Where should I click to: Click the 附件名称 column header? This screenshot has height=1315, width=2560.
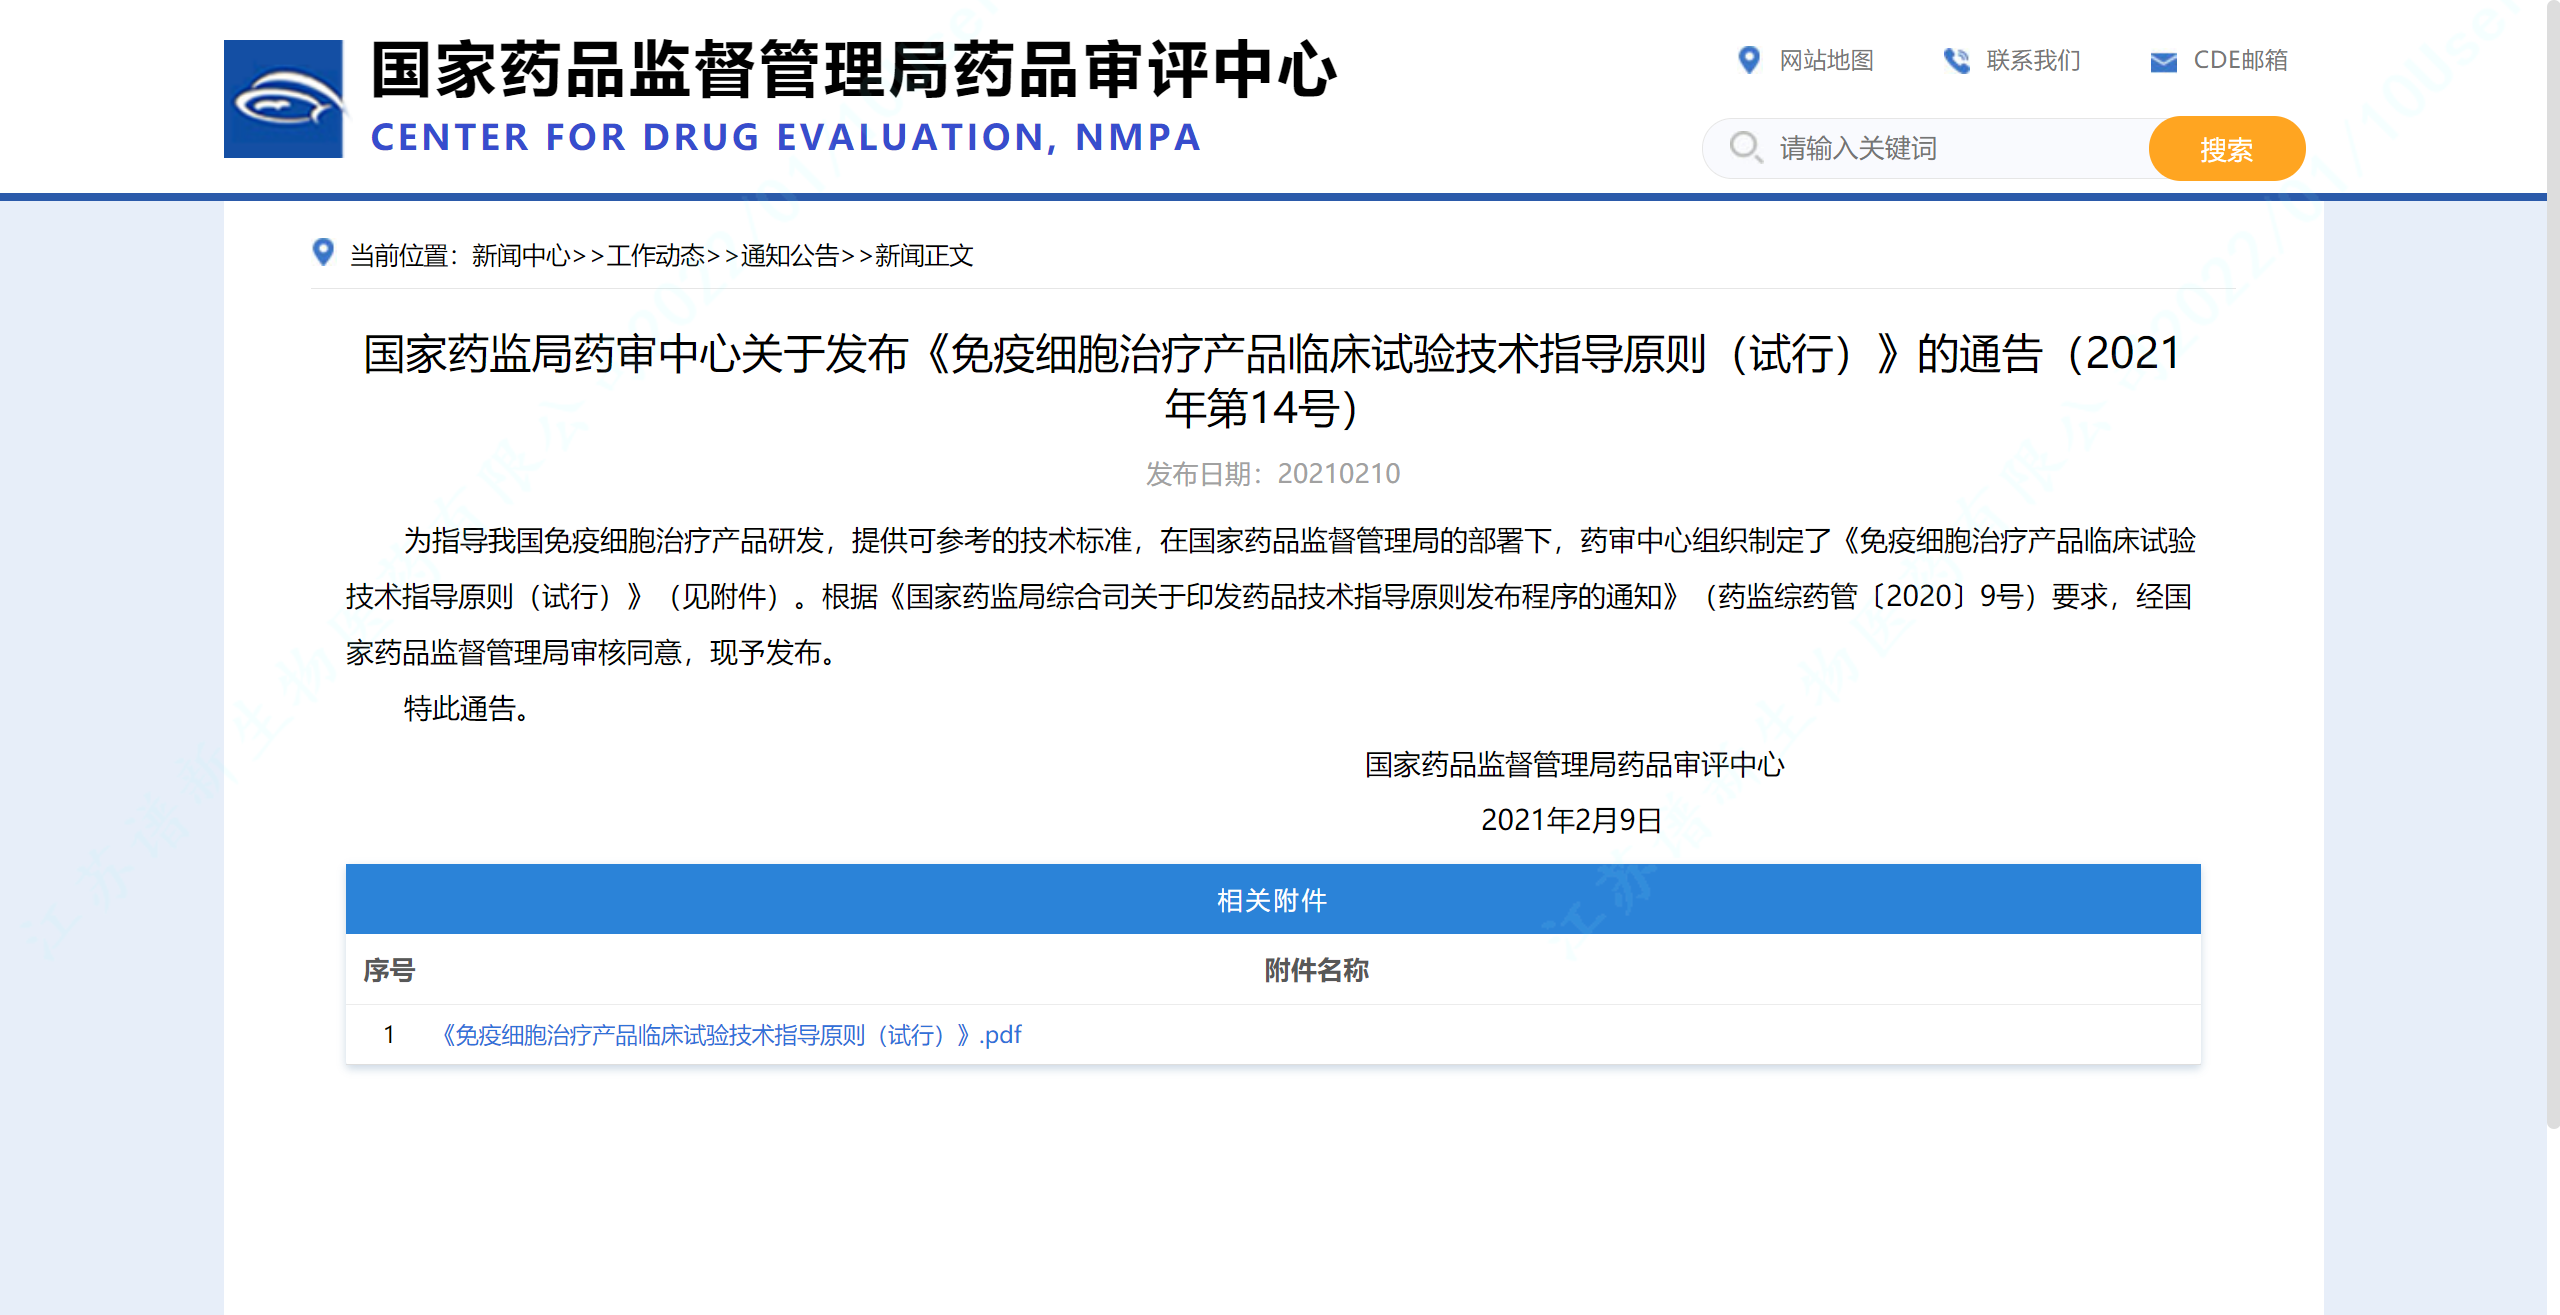tap(1316, 970)
